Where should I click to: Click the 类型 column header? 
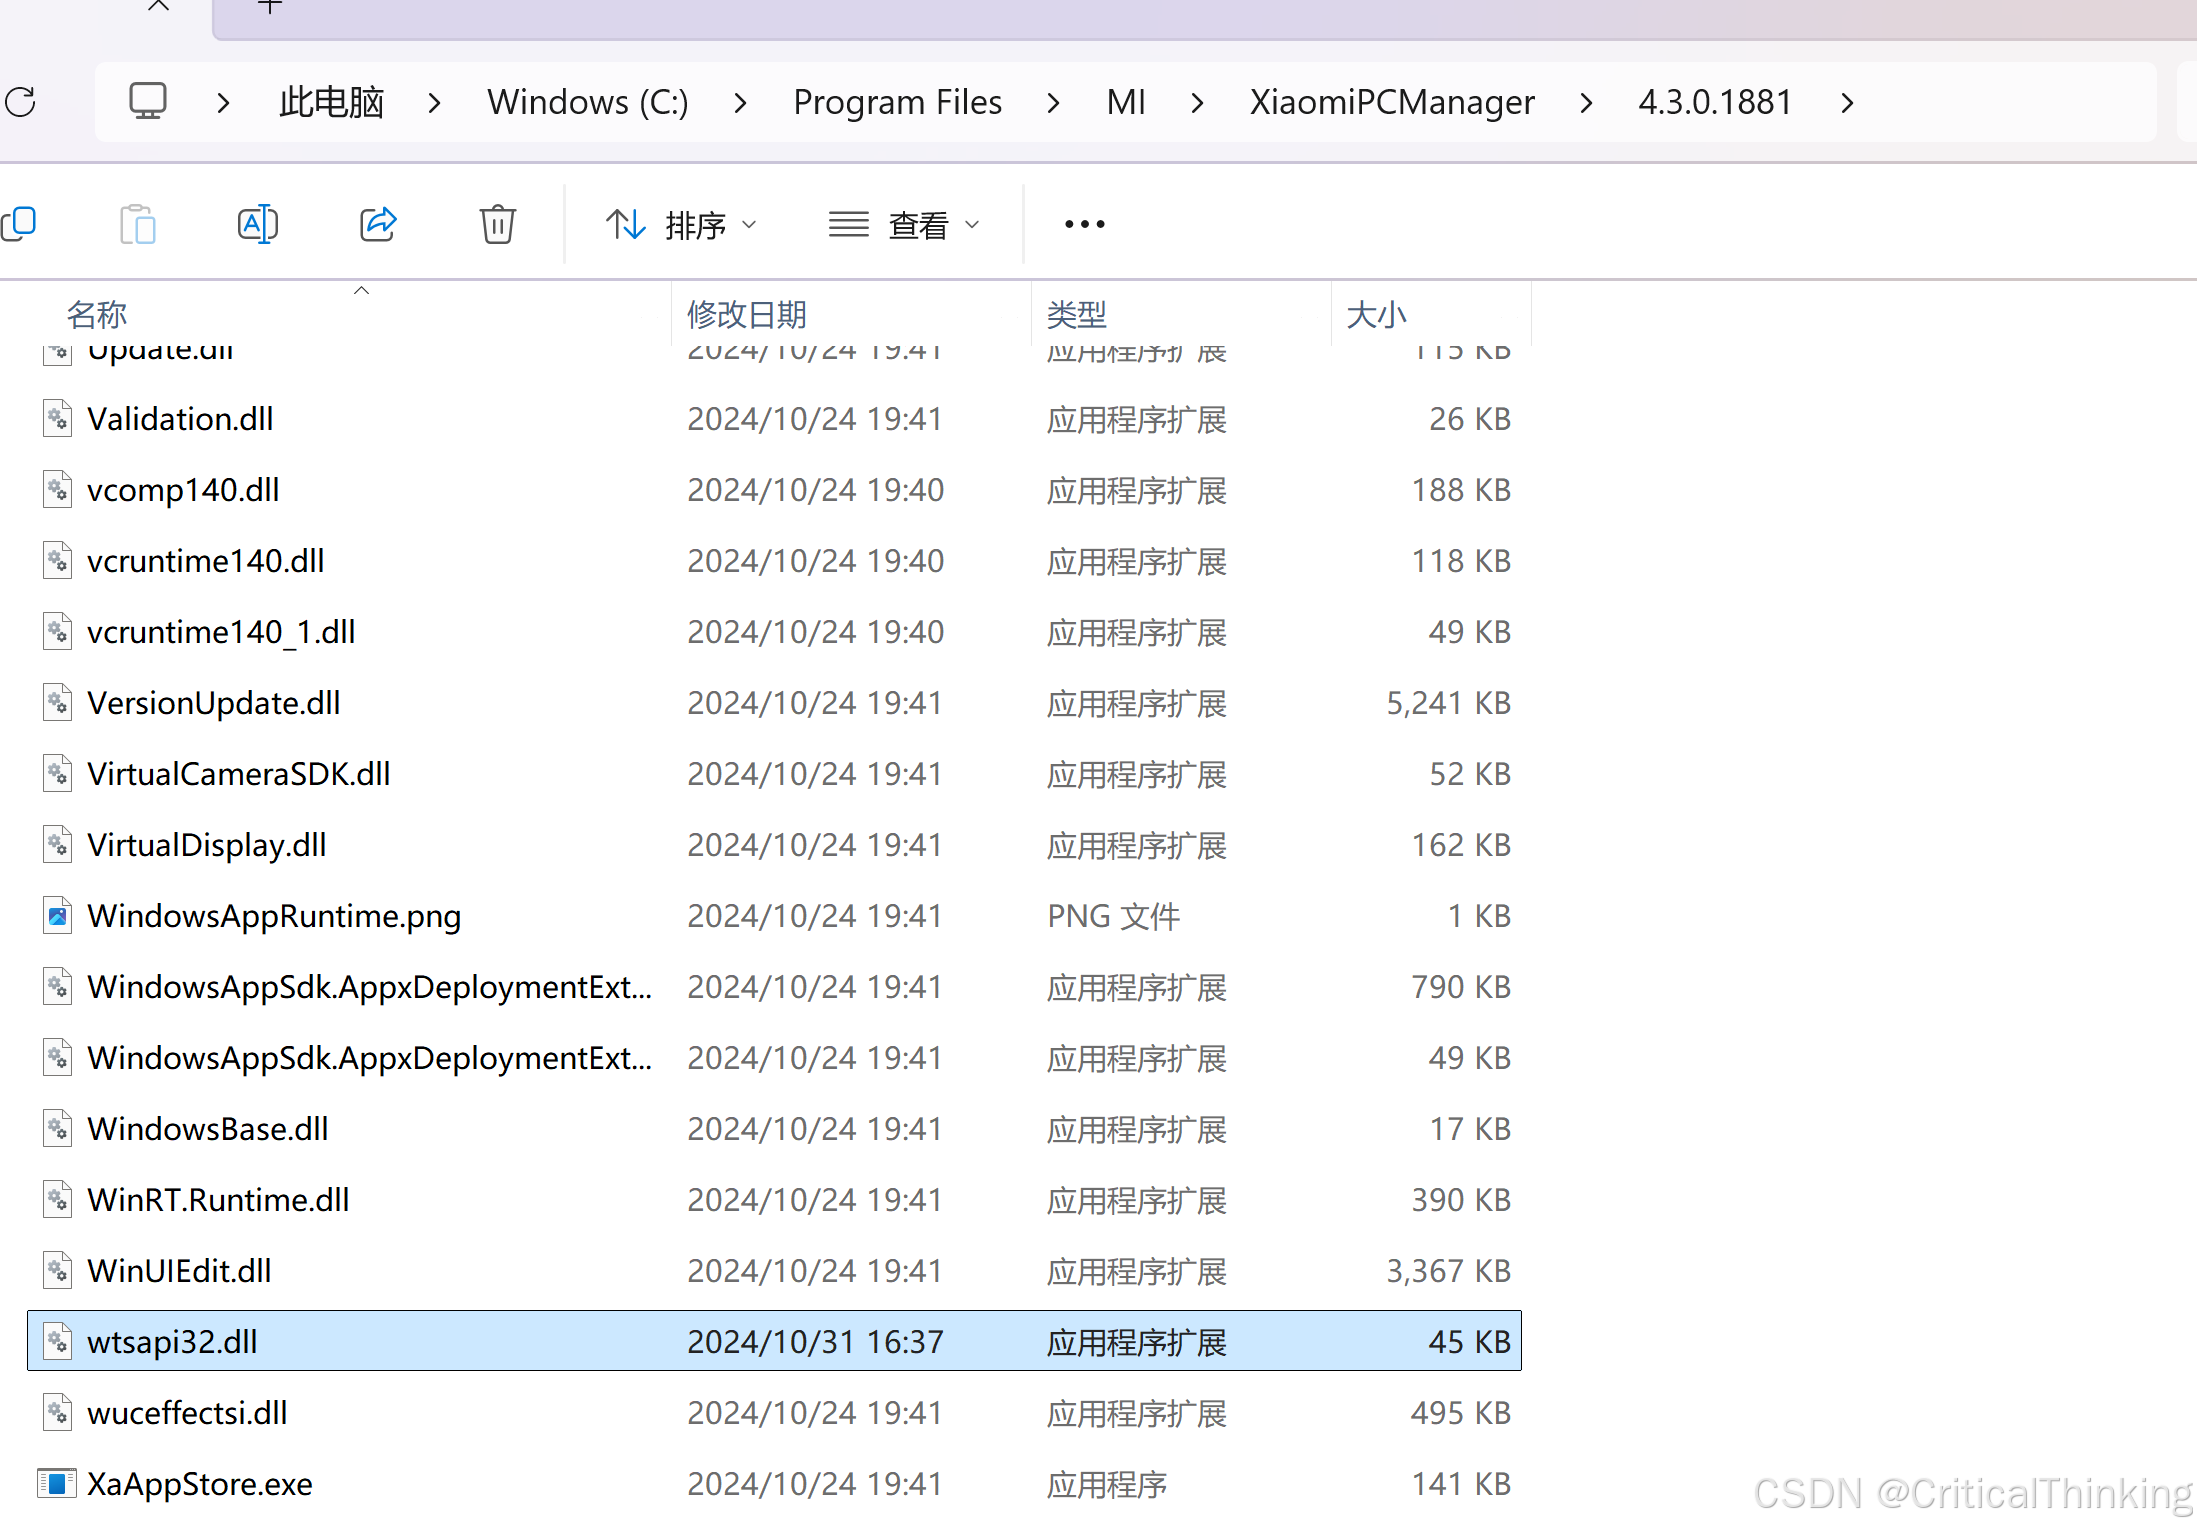[1076, 315]
